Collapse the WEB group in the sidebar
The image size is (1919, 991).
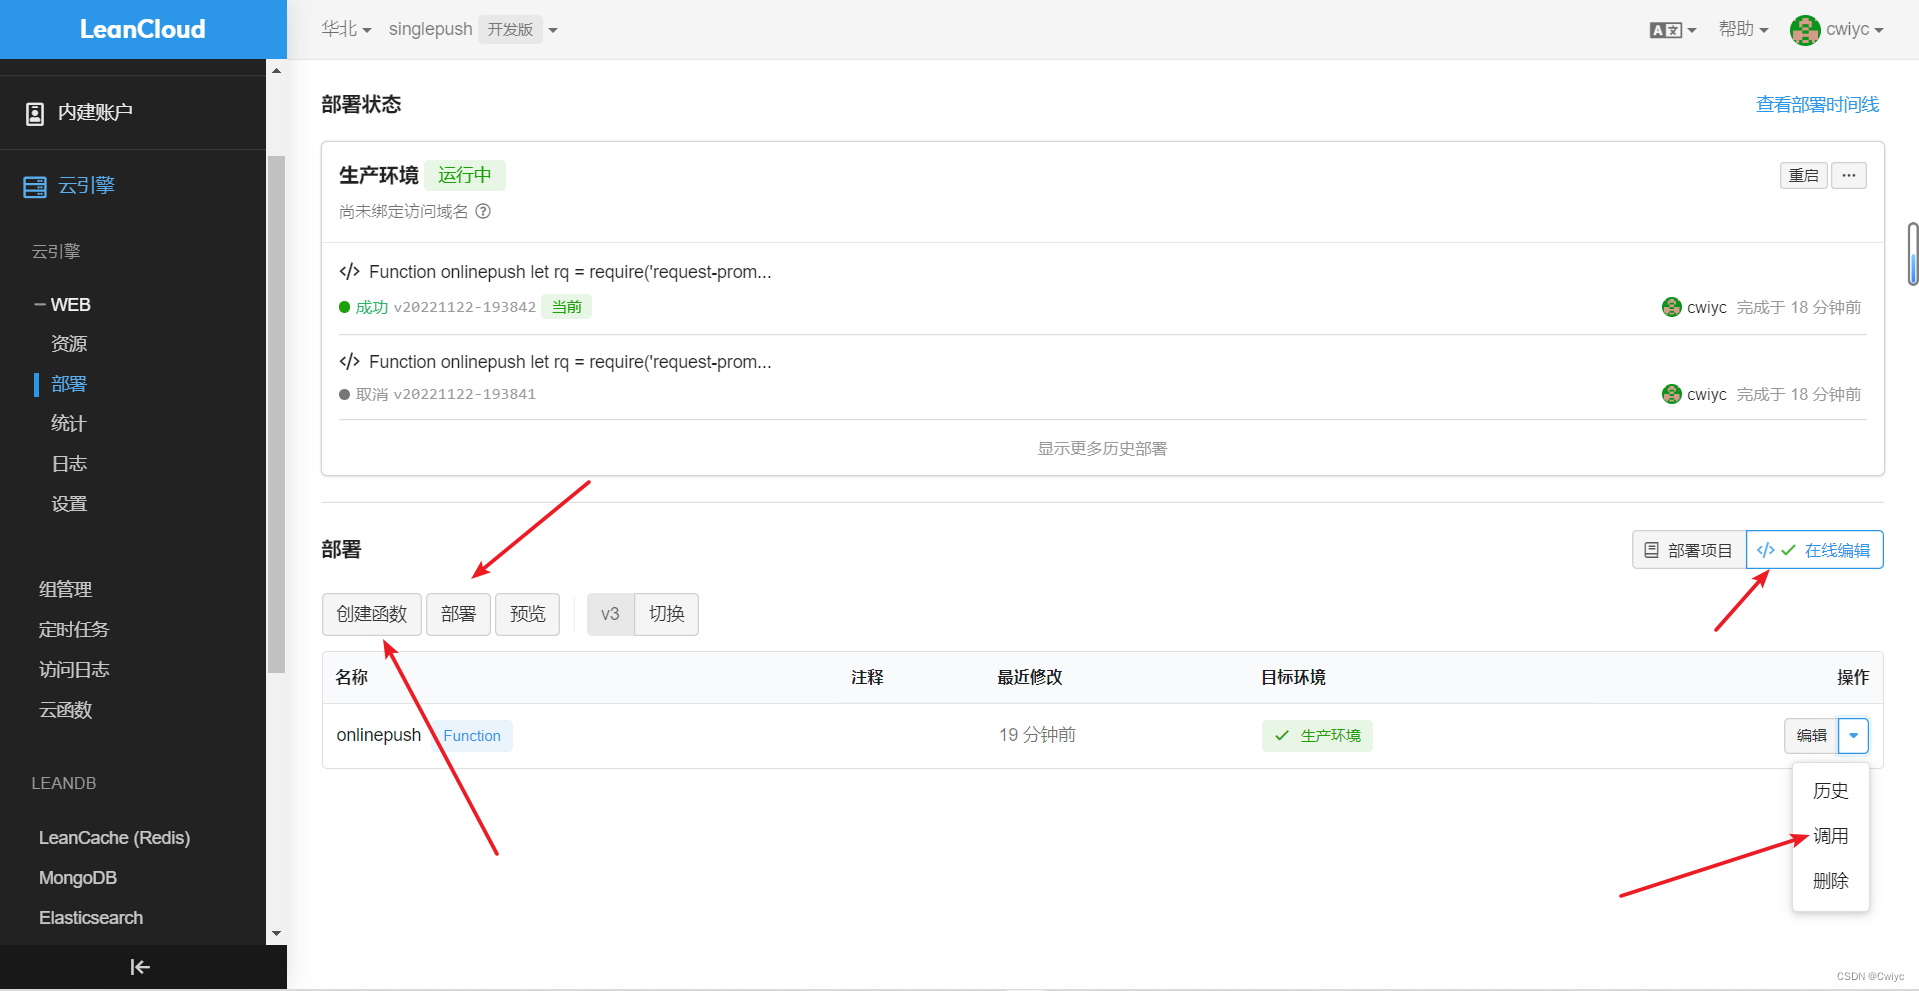click(x=62, y=304)
